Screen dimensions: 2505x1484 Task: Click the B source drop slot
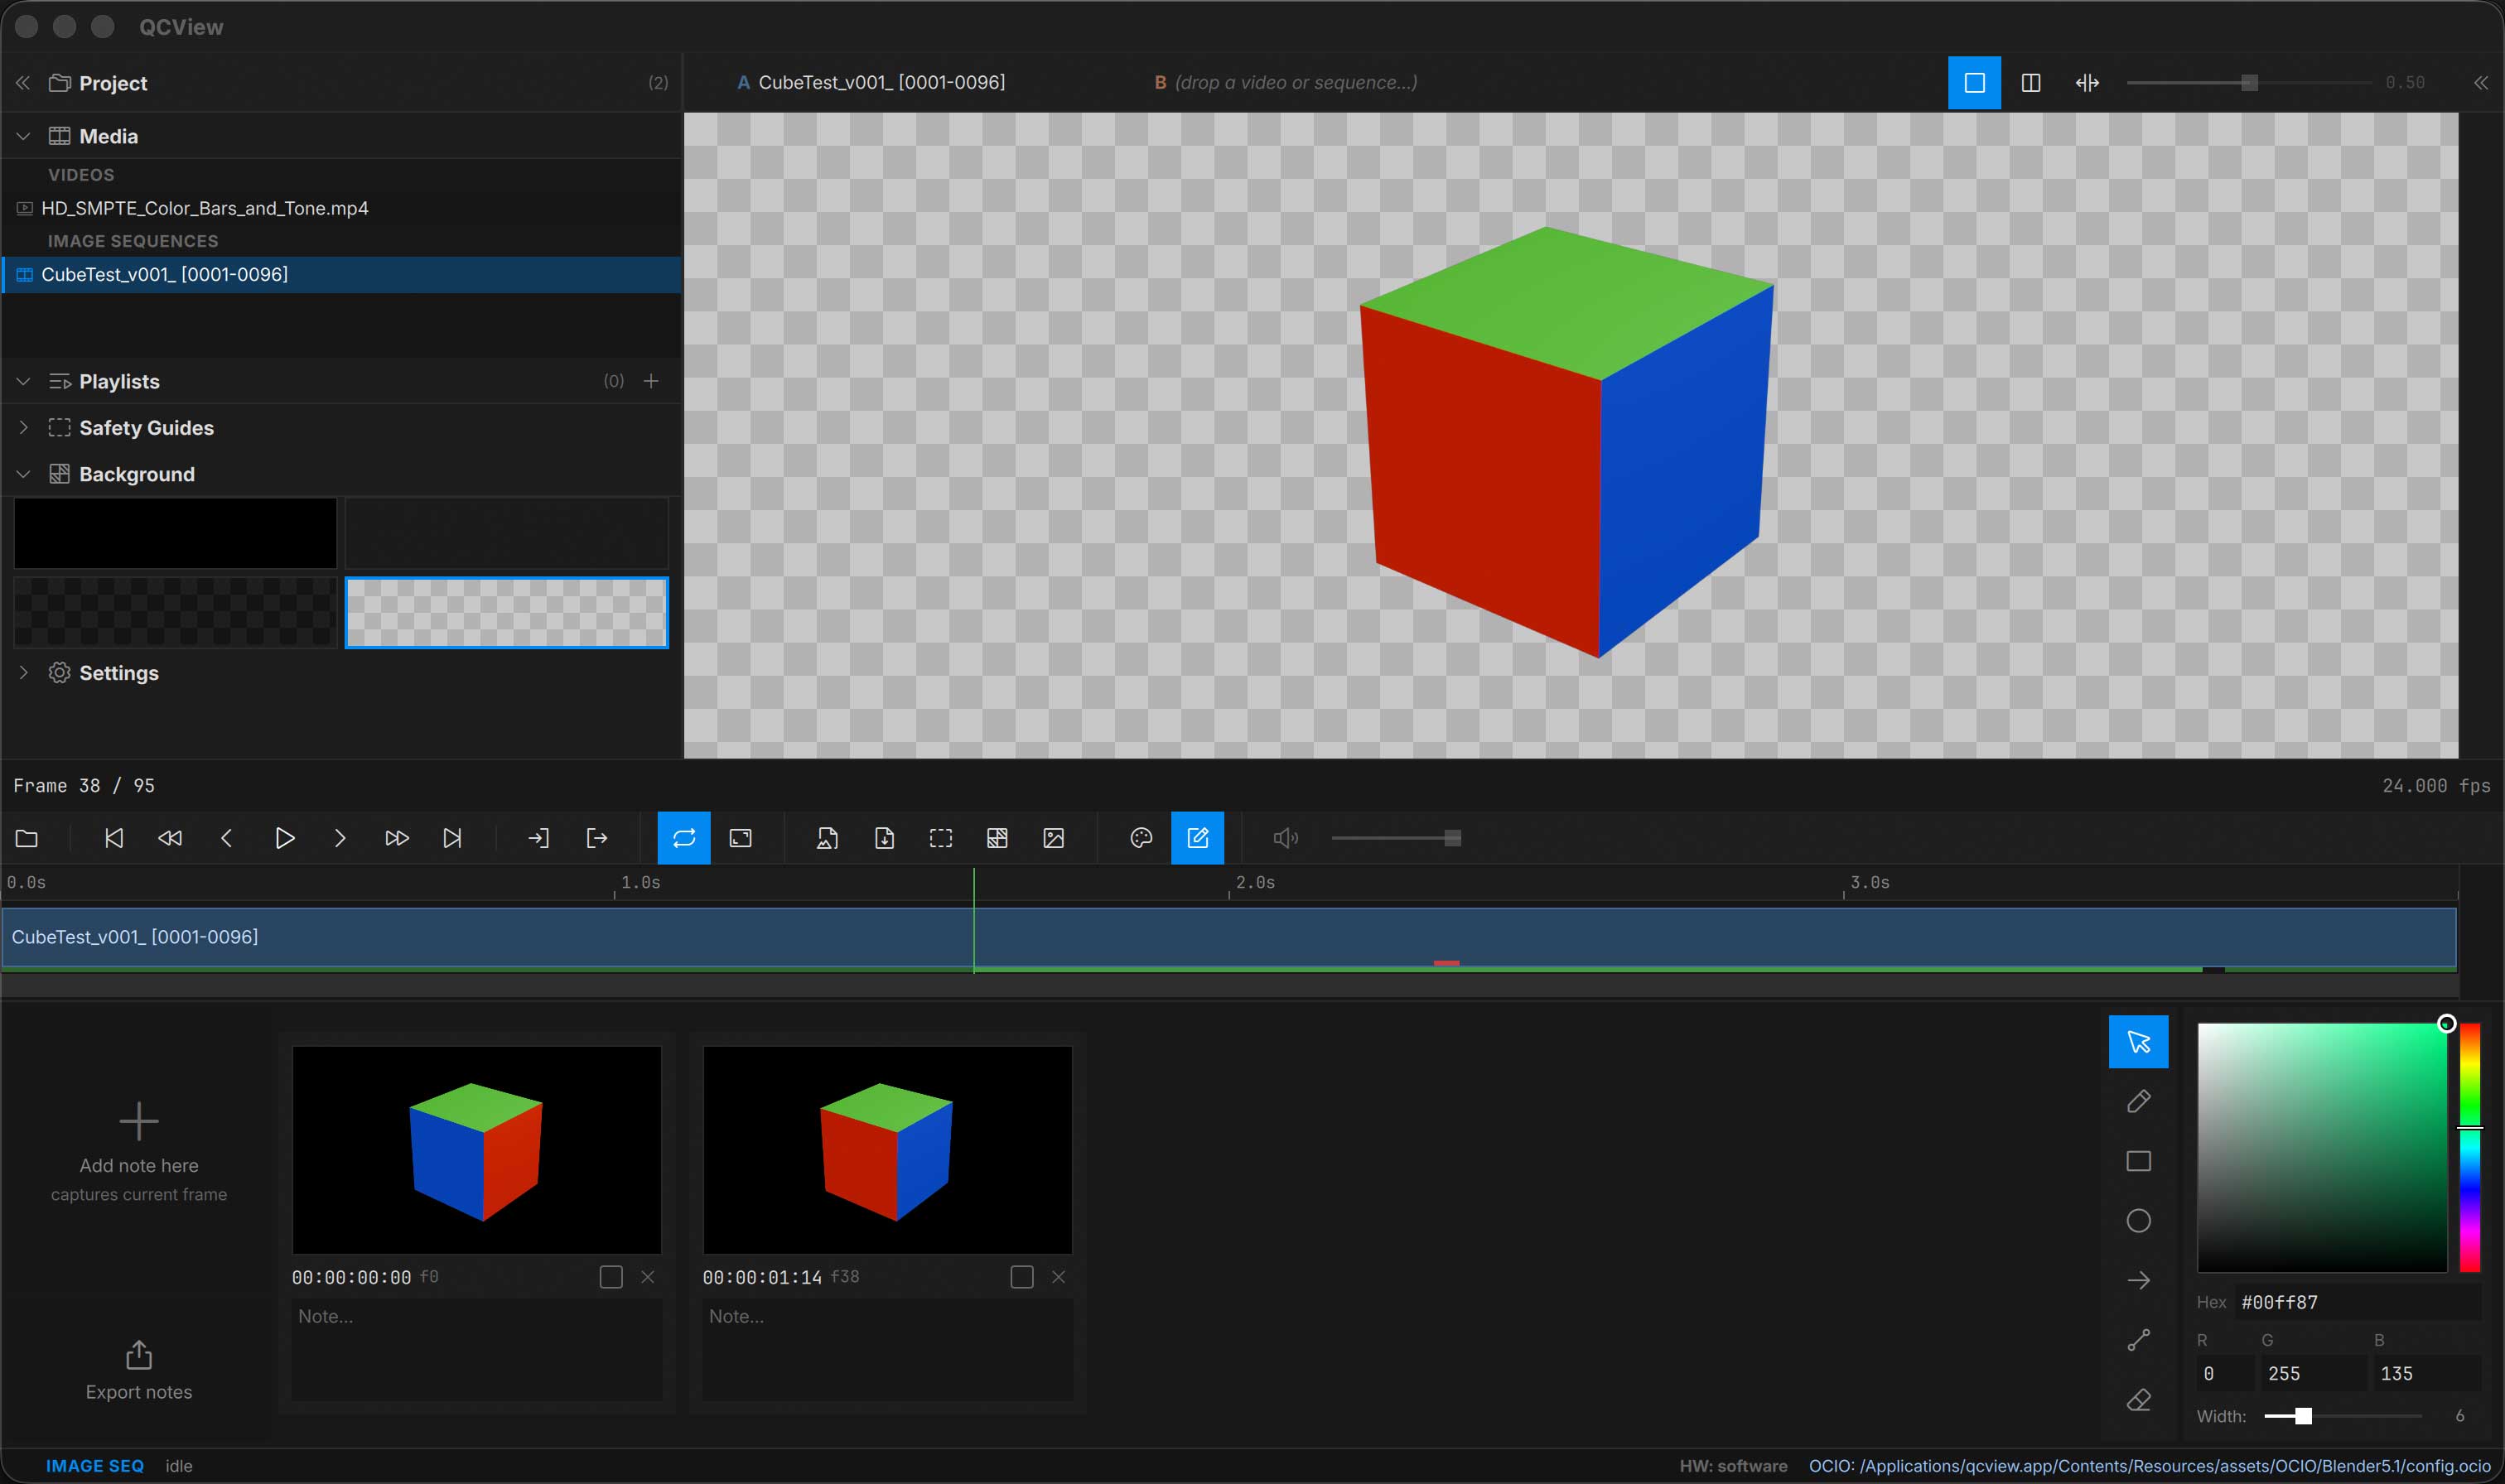point(1286,83)
